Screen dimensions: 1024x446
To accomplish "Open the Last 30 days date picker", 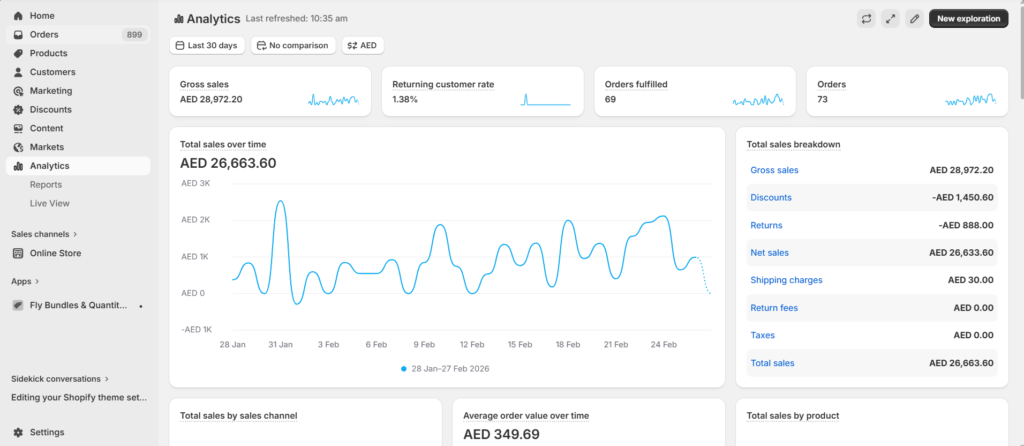I will 207,45.
